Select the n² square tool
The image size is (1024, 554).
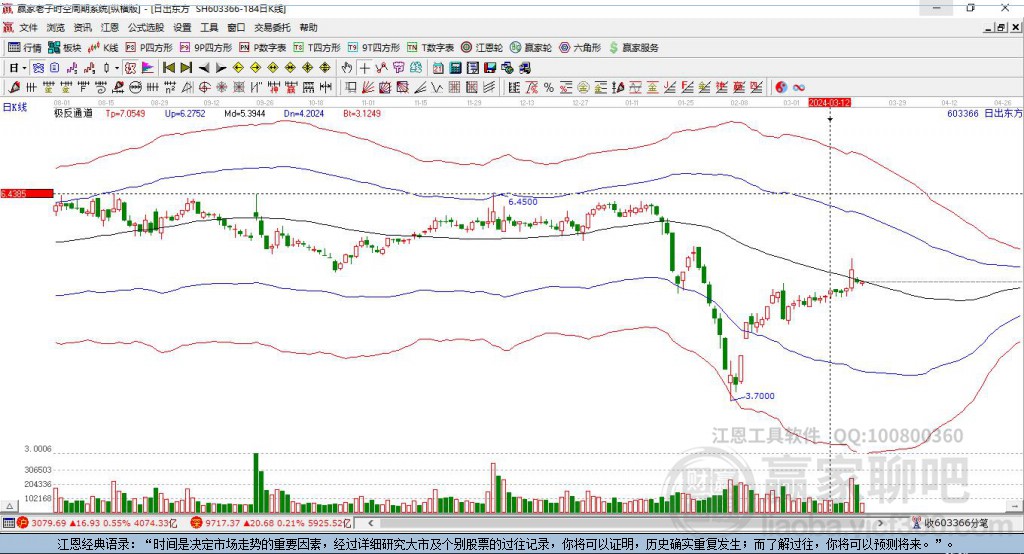(x=170, y=88)
